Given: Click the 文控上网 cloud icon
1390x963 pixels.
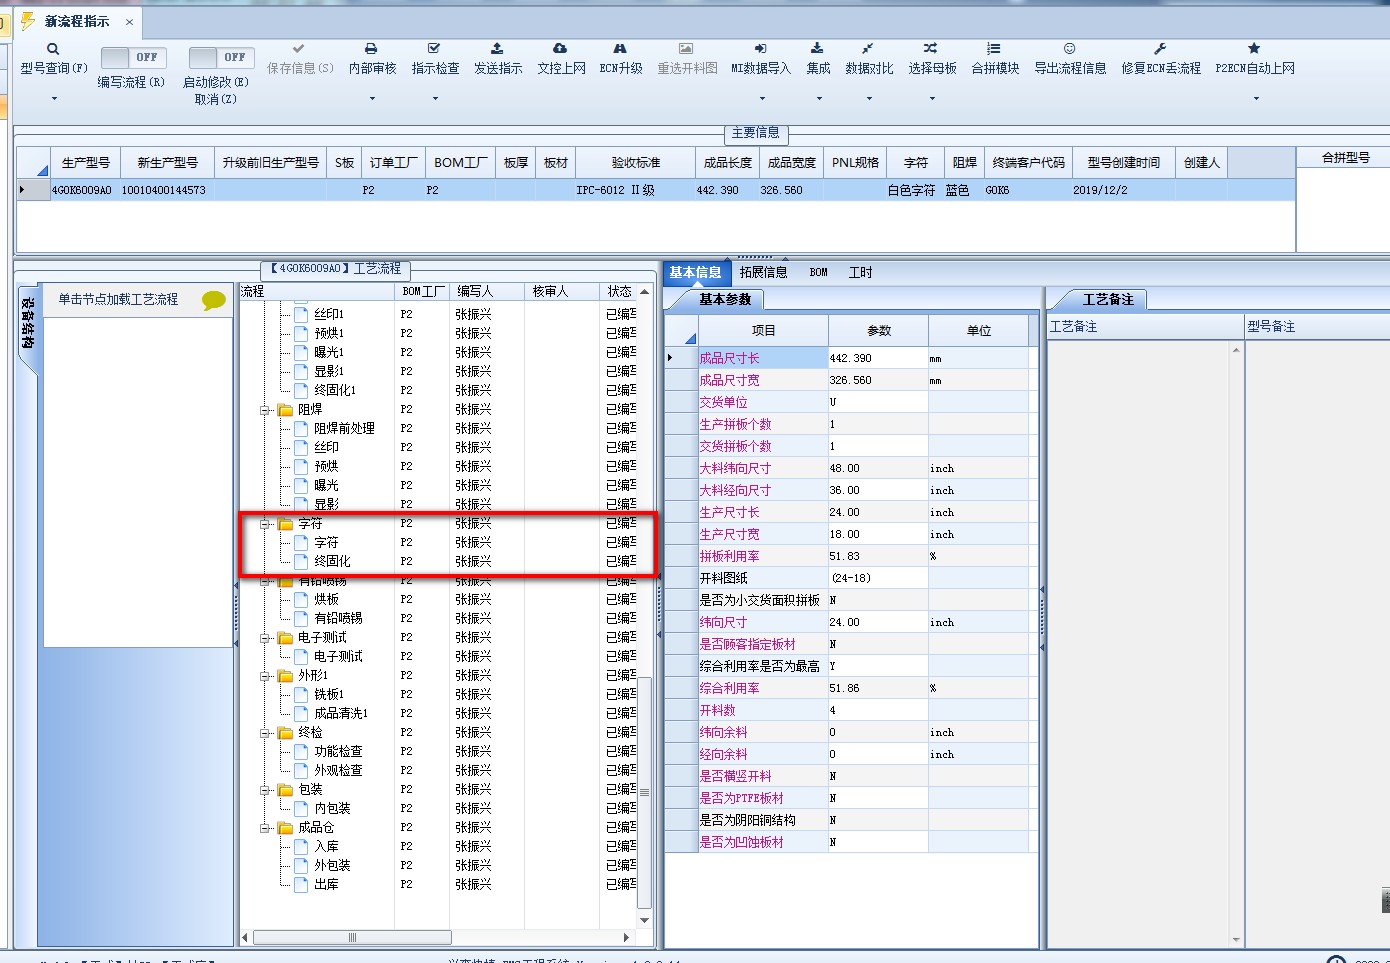Looking at the screenshot, I should pyautogui.click(x=560, y=49).
